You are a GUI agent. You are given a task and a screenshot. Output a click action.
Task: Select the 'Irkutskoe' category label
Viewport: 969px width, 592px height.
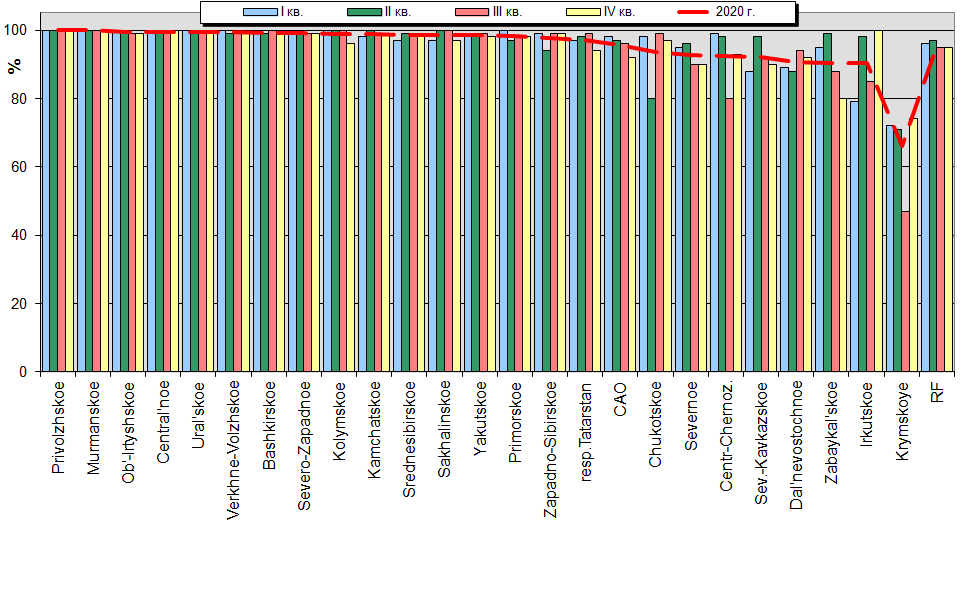(866, 415)
